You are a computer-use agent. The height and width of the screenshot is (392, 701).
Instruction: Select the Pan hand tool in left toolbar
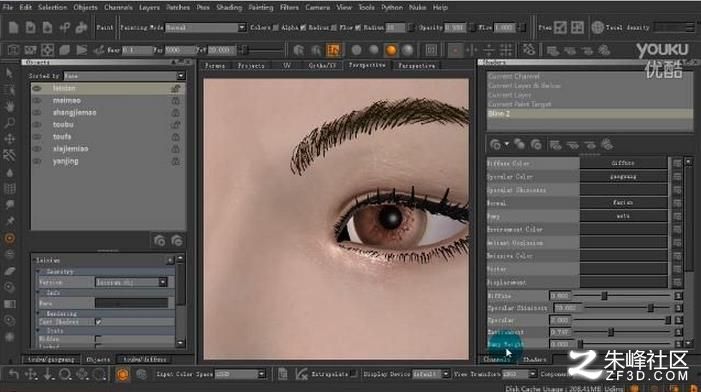9,106
